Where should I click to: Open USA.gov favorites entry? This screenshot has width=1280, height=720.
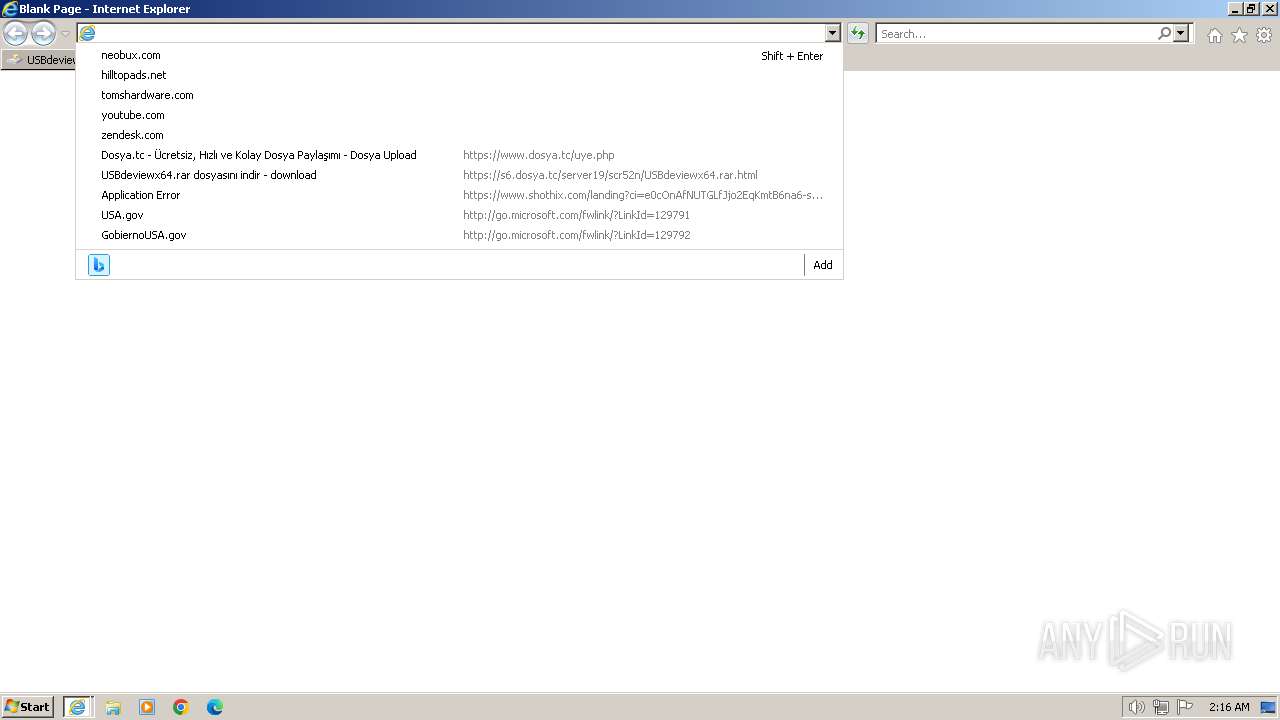[460, 215]
